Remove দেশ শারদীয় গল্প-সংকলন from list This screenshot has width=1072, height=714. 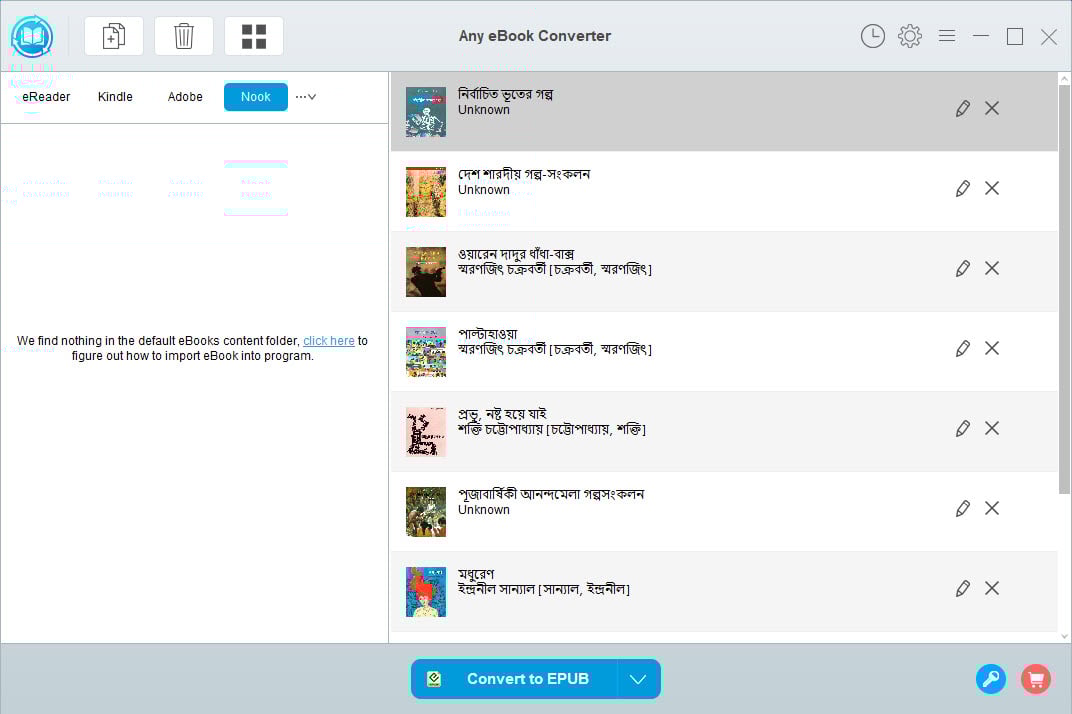coord(991,188)
